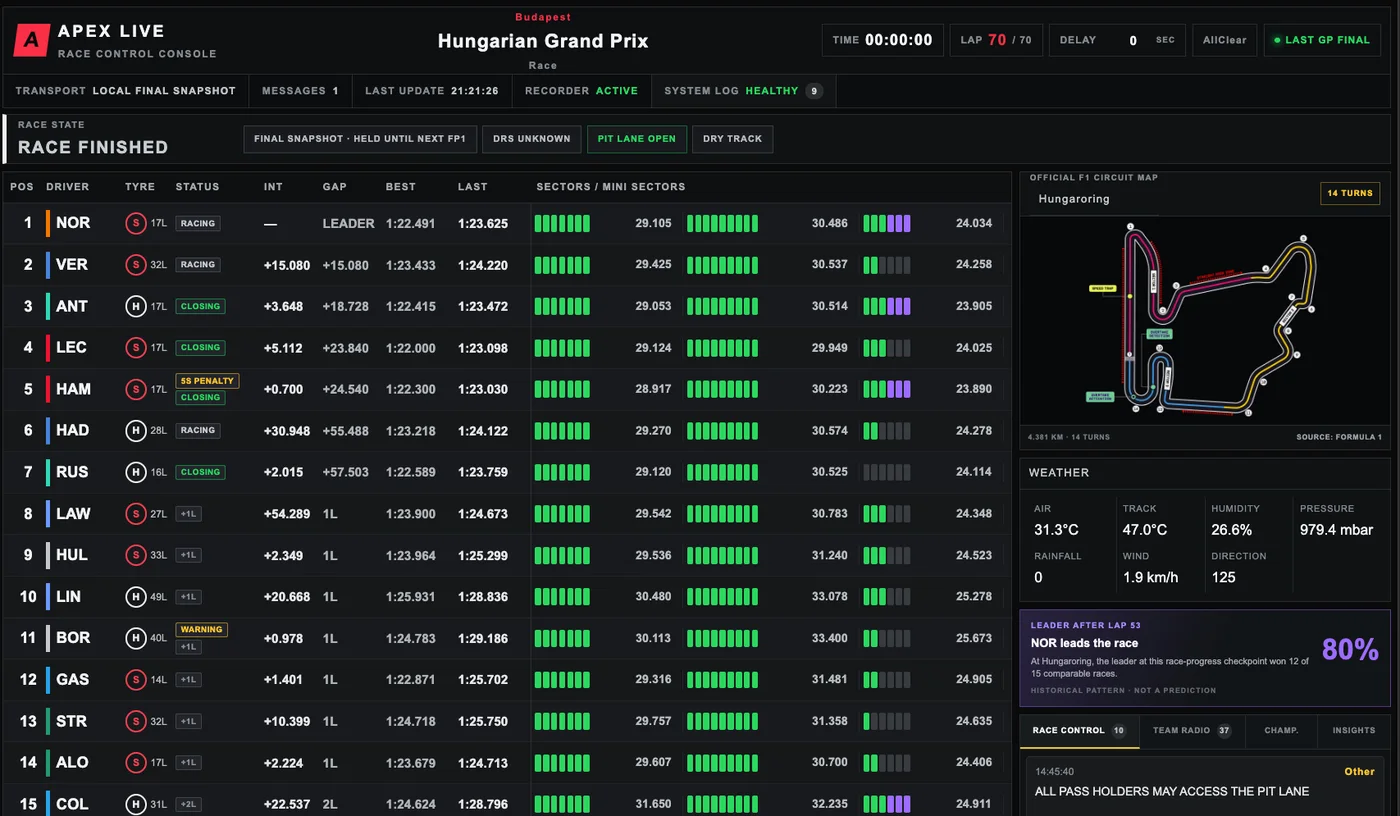This screenshot has width=1400, height=816.
Task: Click the Last GP Final button
Action: coord(1322,40)
